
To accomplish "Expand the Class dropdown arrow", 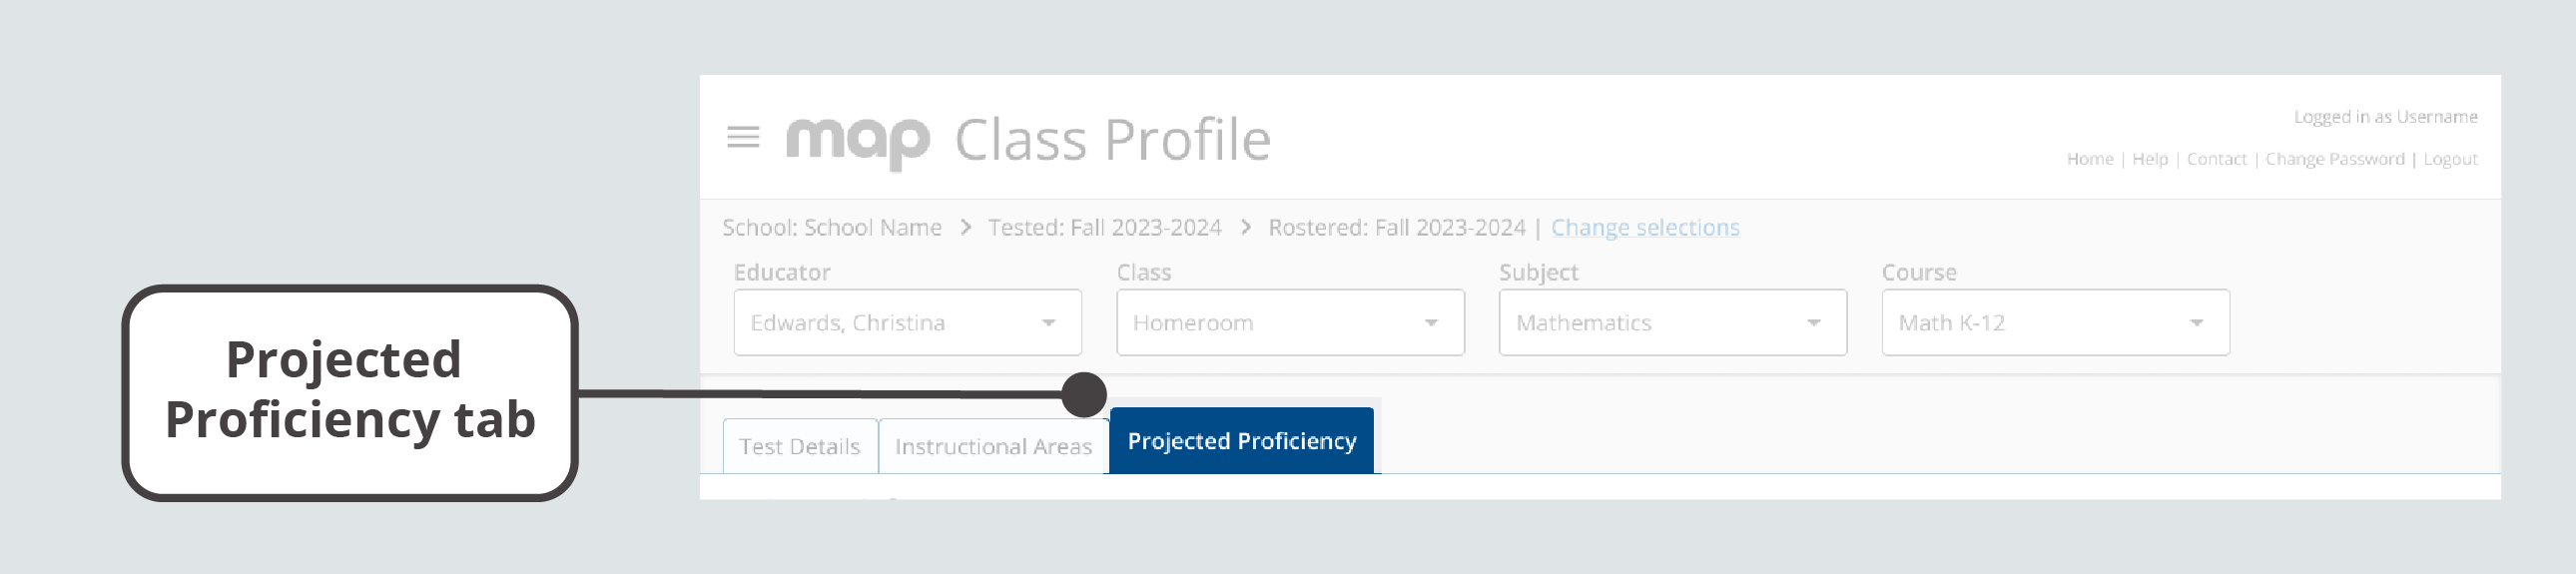I will click(1431, 323).
